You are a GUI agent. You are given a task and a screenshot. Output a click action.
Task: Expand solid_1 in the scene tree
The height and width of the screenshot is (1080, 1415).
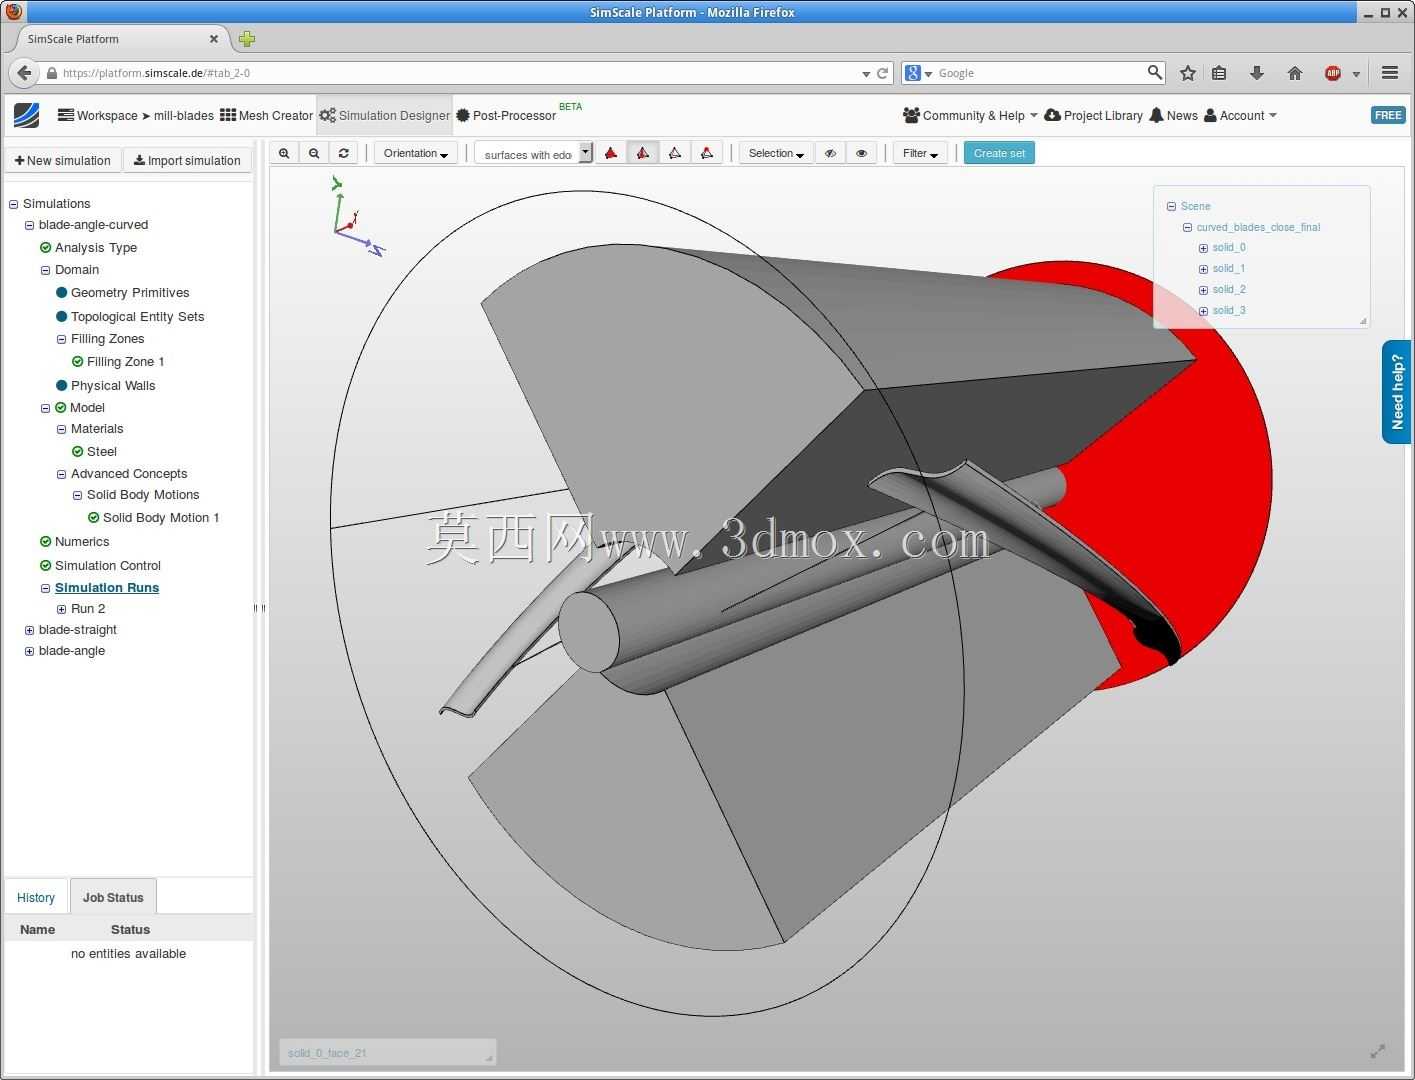tap(1203, 269)
